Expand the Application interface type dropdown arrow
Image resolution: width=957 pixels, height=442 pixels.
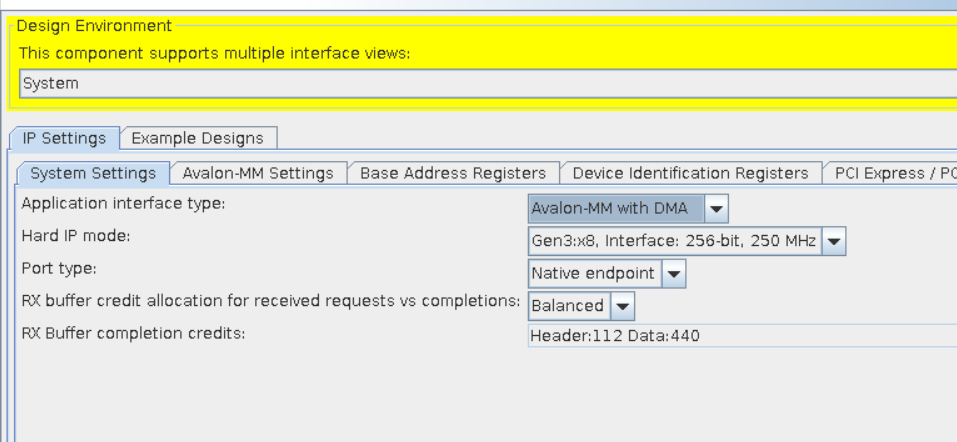[x=717, y=208]
